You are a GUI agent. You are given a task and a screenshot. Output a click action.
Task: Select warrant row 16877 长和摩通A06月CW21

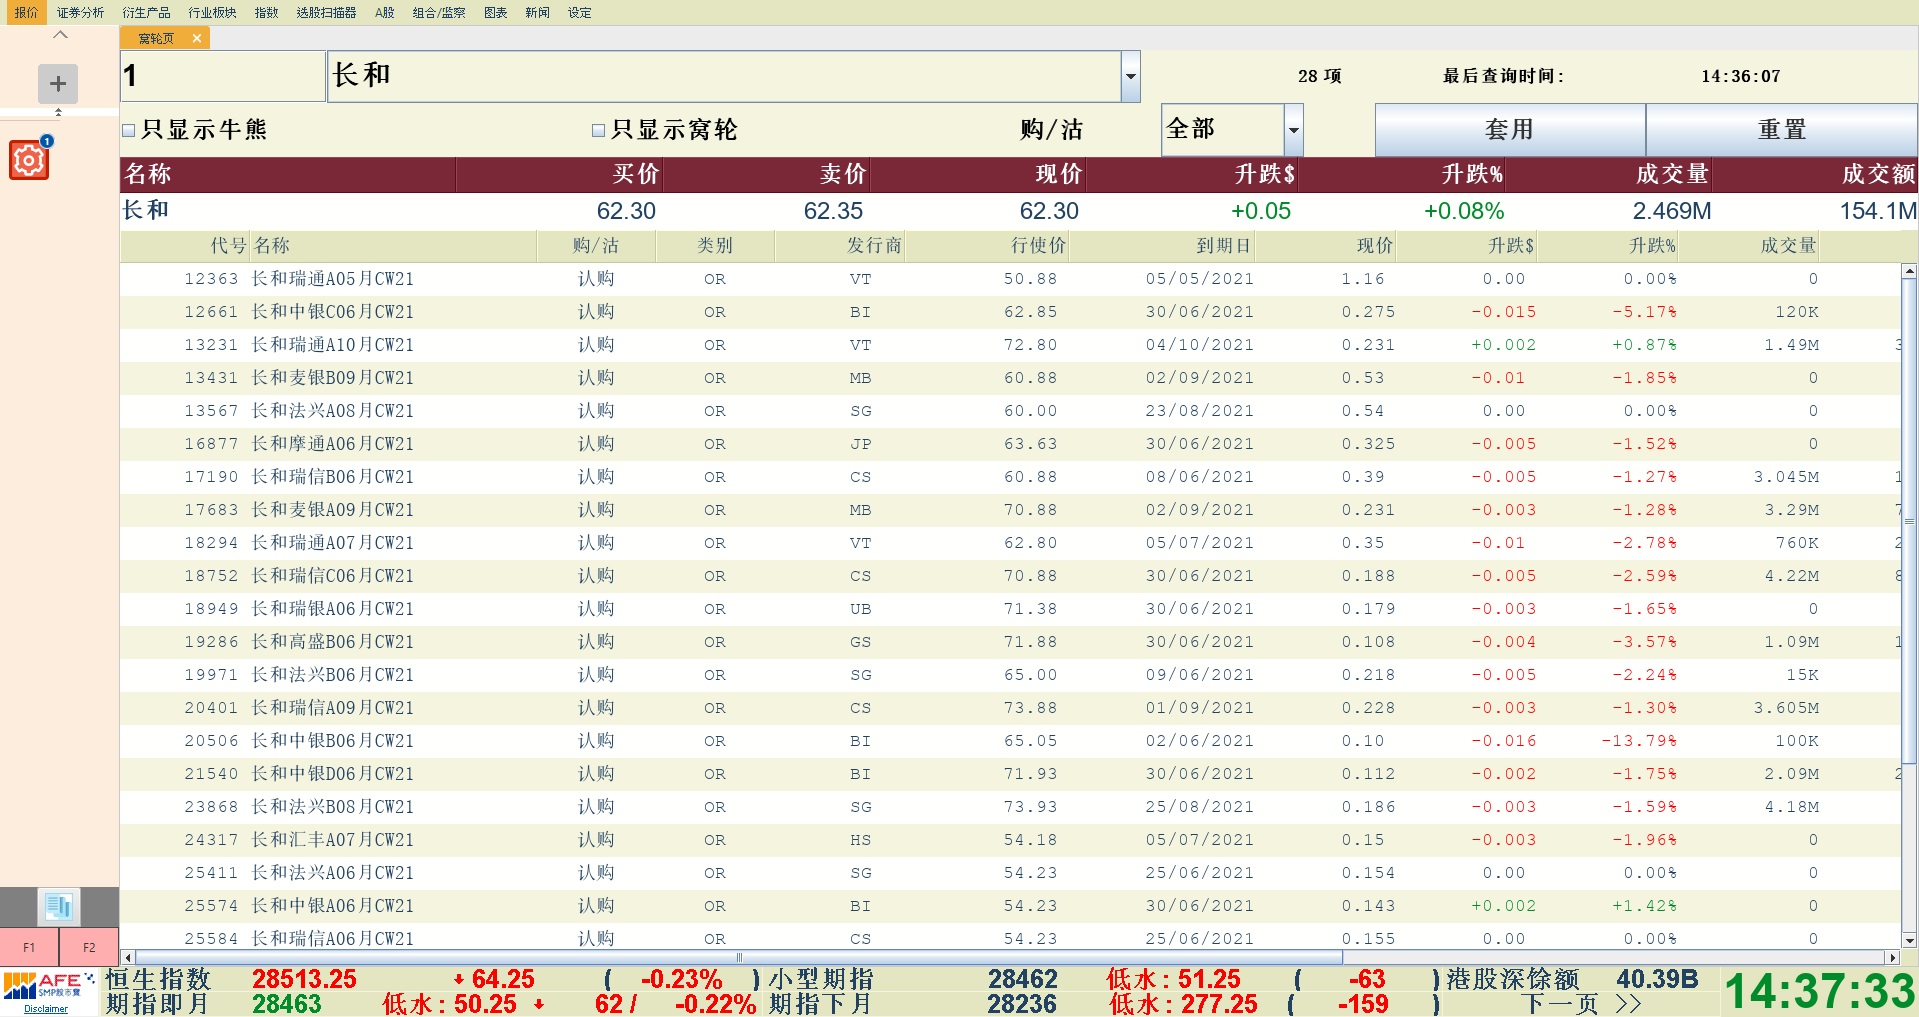tap(1010, 444)
